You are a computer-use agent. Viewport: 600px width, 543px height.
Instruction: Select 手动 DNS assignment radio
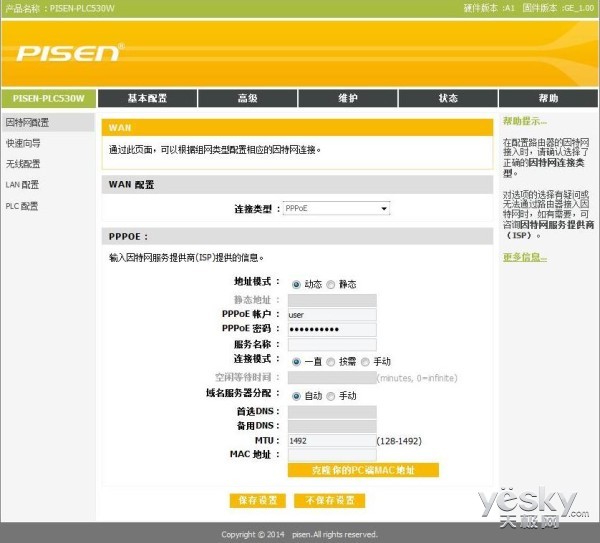[331, 396]
